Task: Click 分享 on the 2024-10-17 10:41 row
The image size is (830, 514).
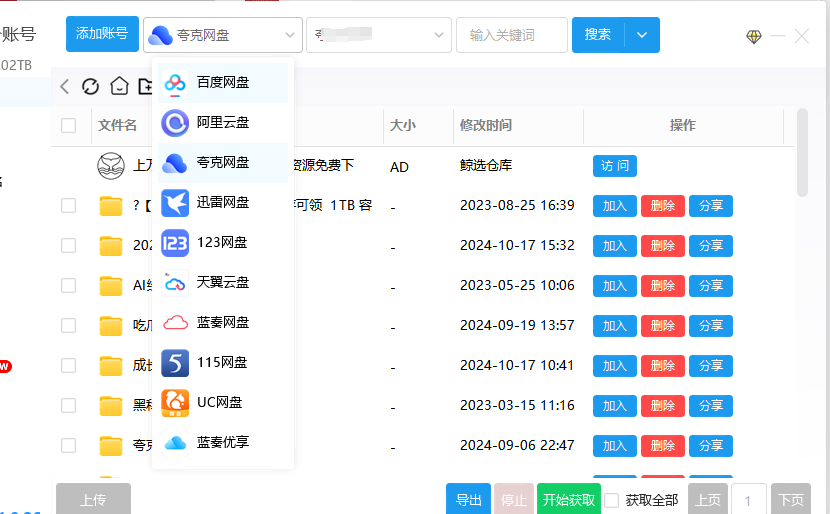Action: pos(711,366)
